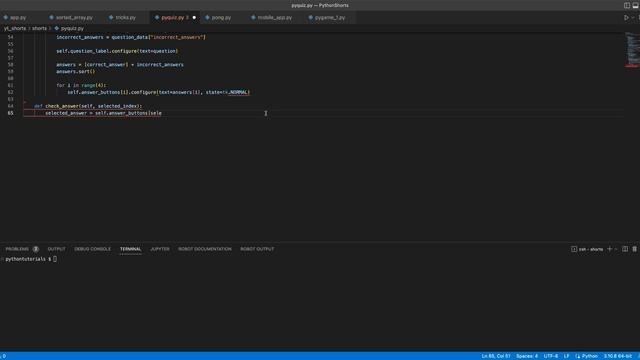Run the Python file with play icon
Viewport: 640px width, 360px height.
tap(626, 18)
